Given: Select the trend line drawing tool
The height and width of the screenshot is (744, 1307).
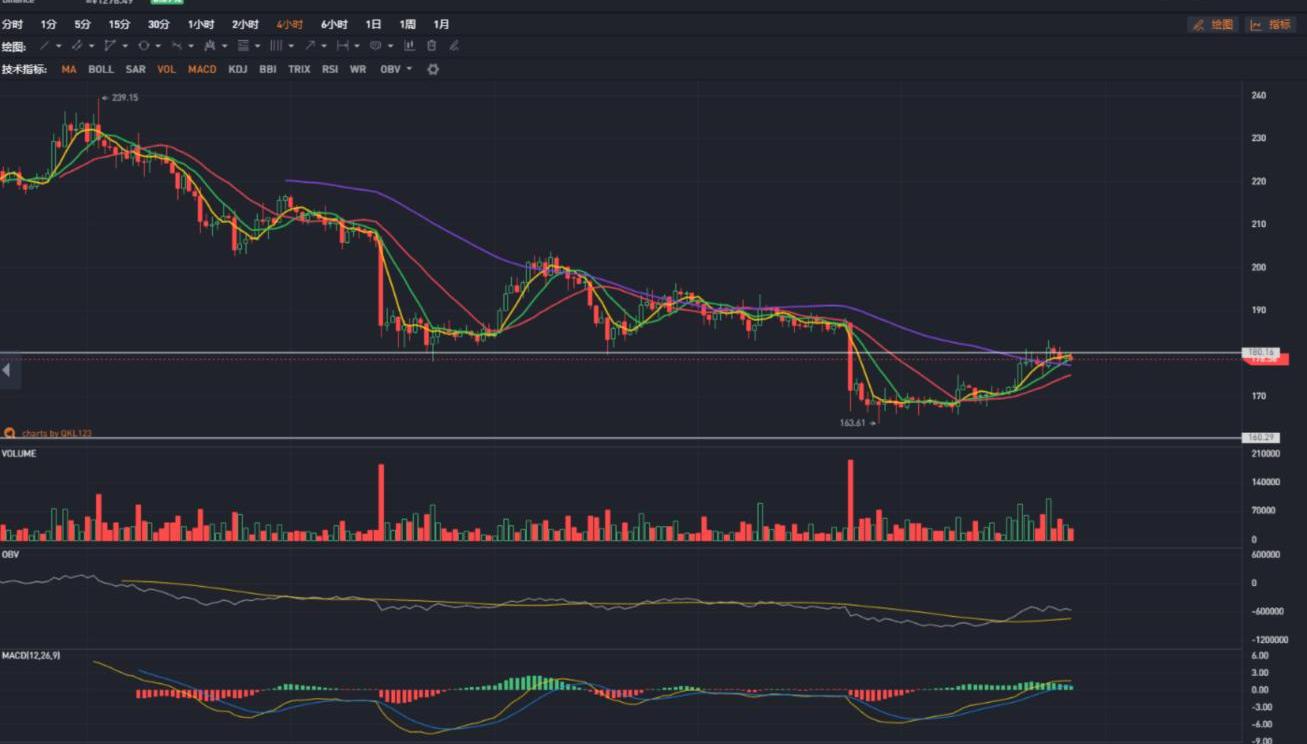Looking at the screenshot, I should coord(44,46).
